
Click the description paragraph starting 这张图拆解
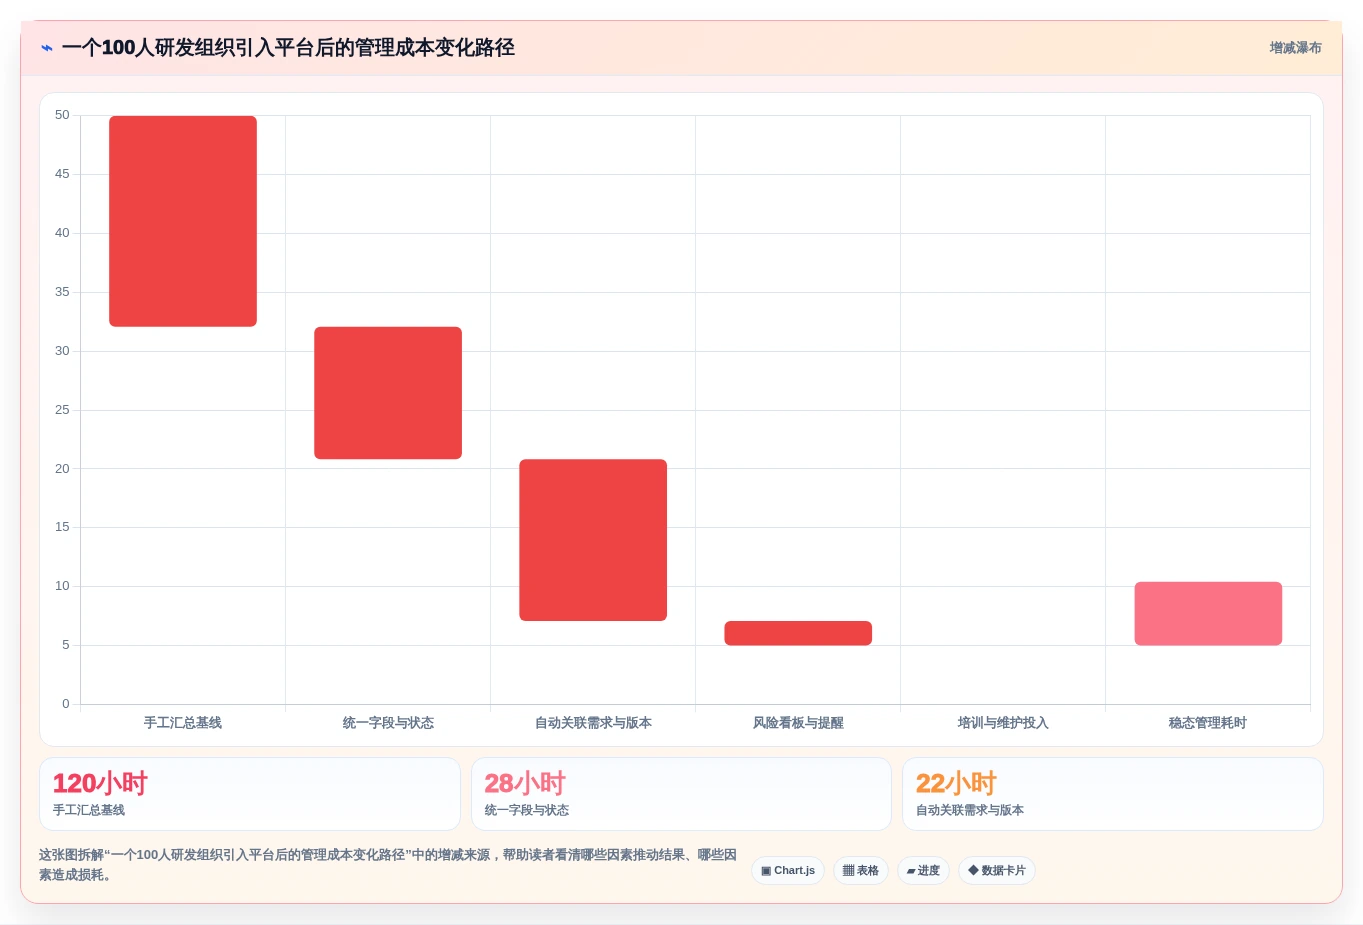[x=388, y=865]
